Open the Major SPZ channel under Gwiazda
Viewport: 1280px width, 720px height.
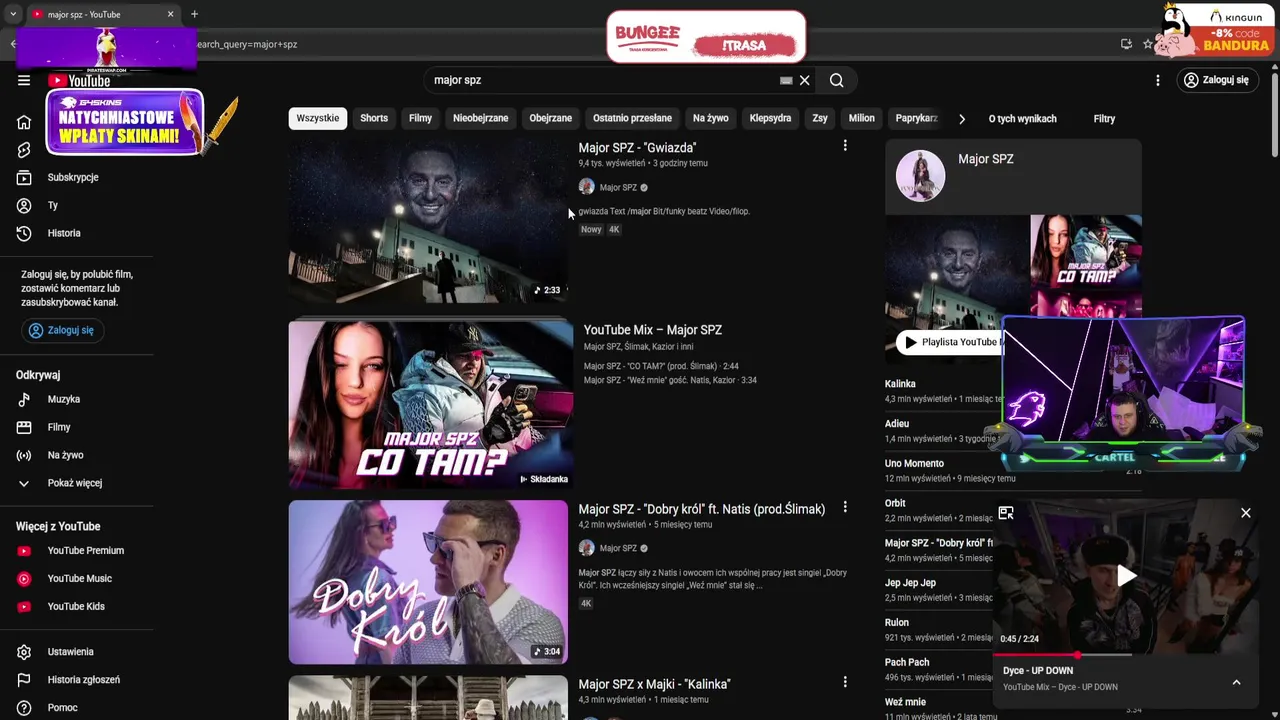coord(618,187)
